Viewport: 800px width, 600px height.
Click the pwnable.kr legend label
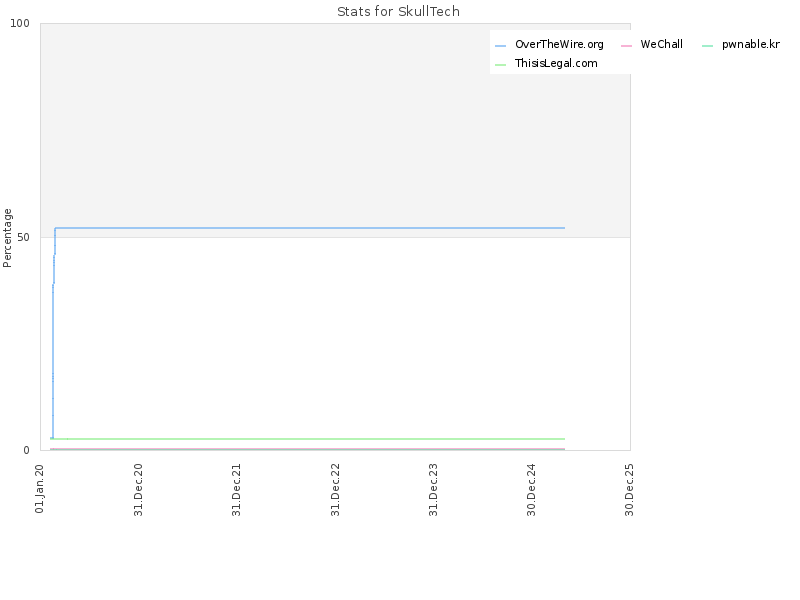point(751,44)
